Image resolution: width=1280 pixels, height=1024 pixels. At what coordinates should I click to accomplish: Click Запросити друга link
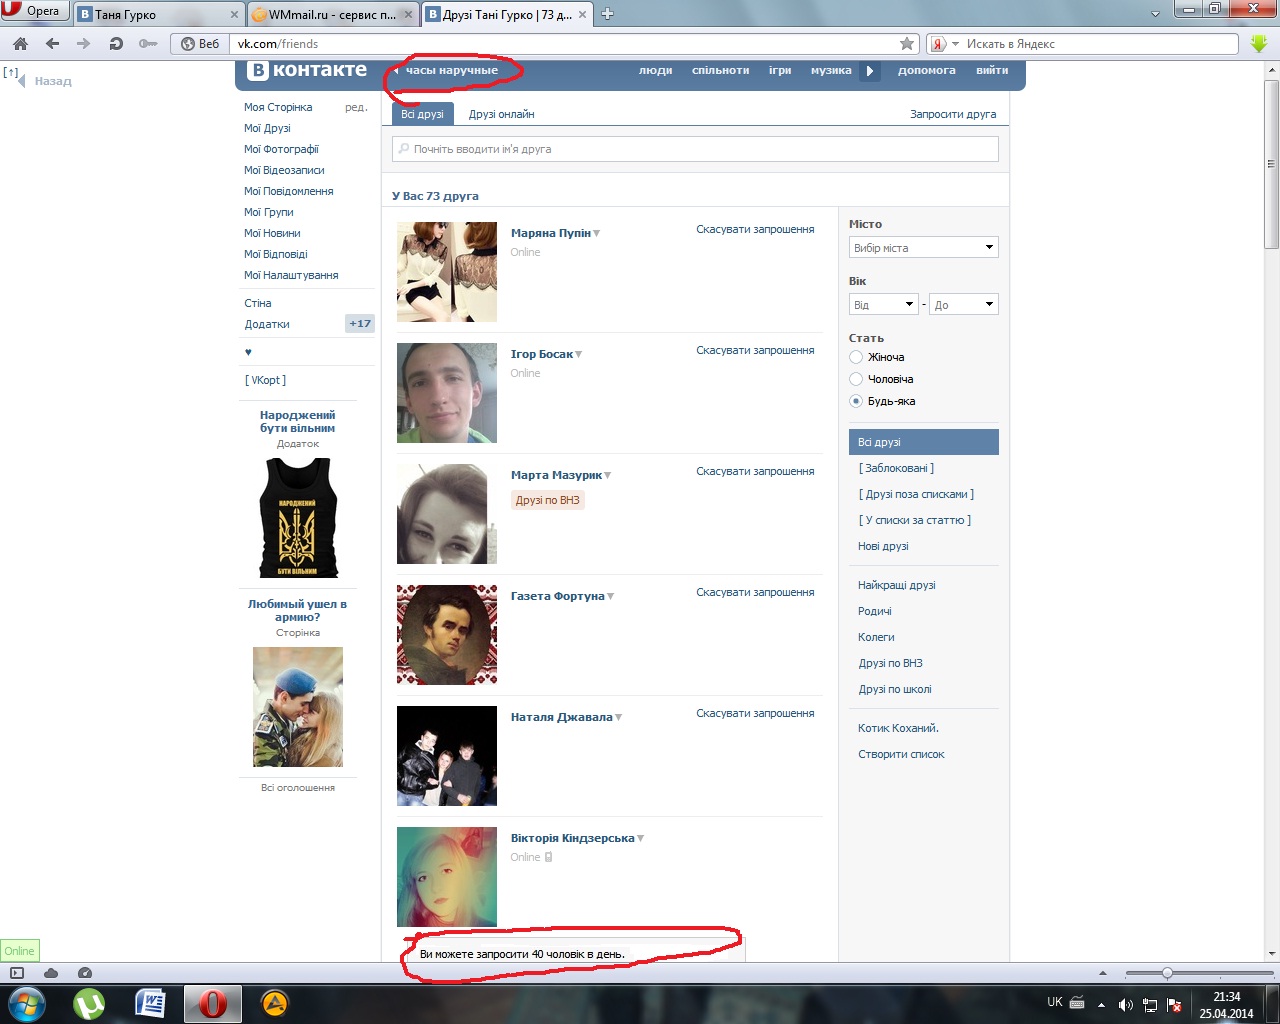[x=953, y=114]
